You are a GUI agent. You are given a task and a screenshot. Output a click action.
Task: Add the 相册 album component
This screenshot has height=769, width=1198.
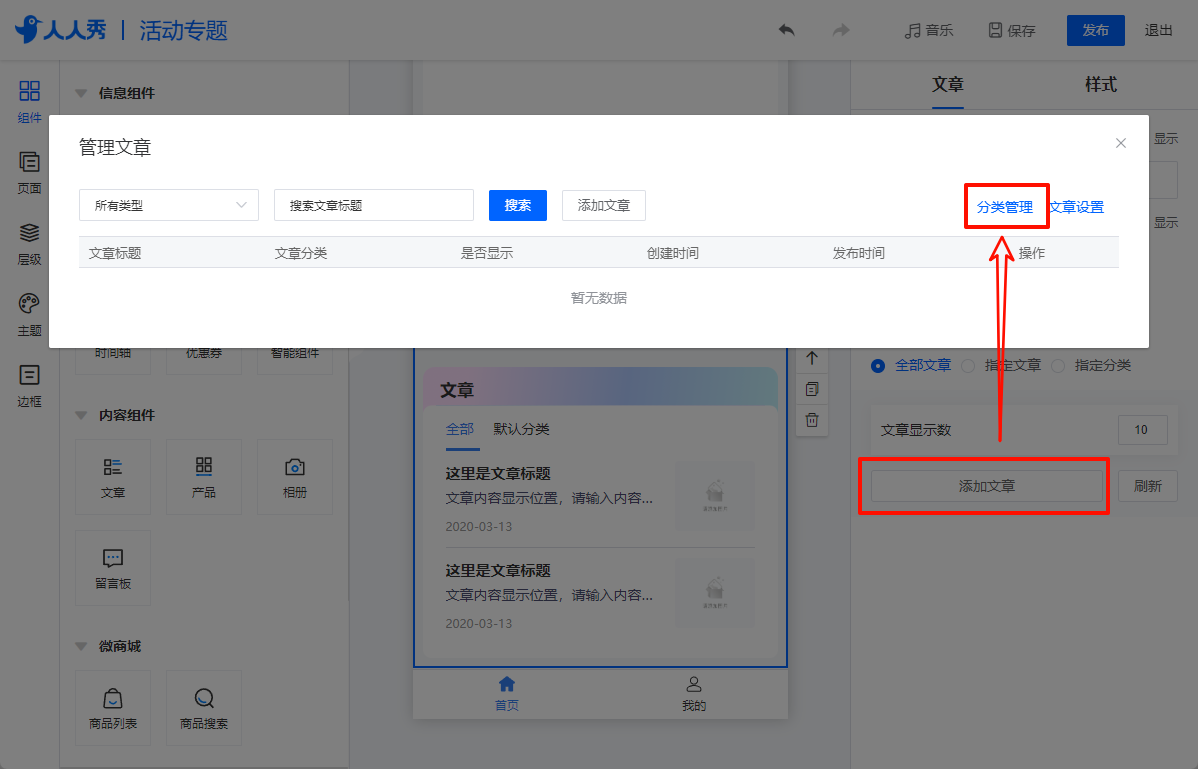pos(295,477)
